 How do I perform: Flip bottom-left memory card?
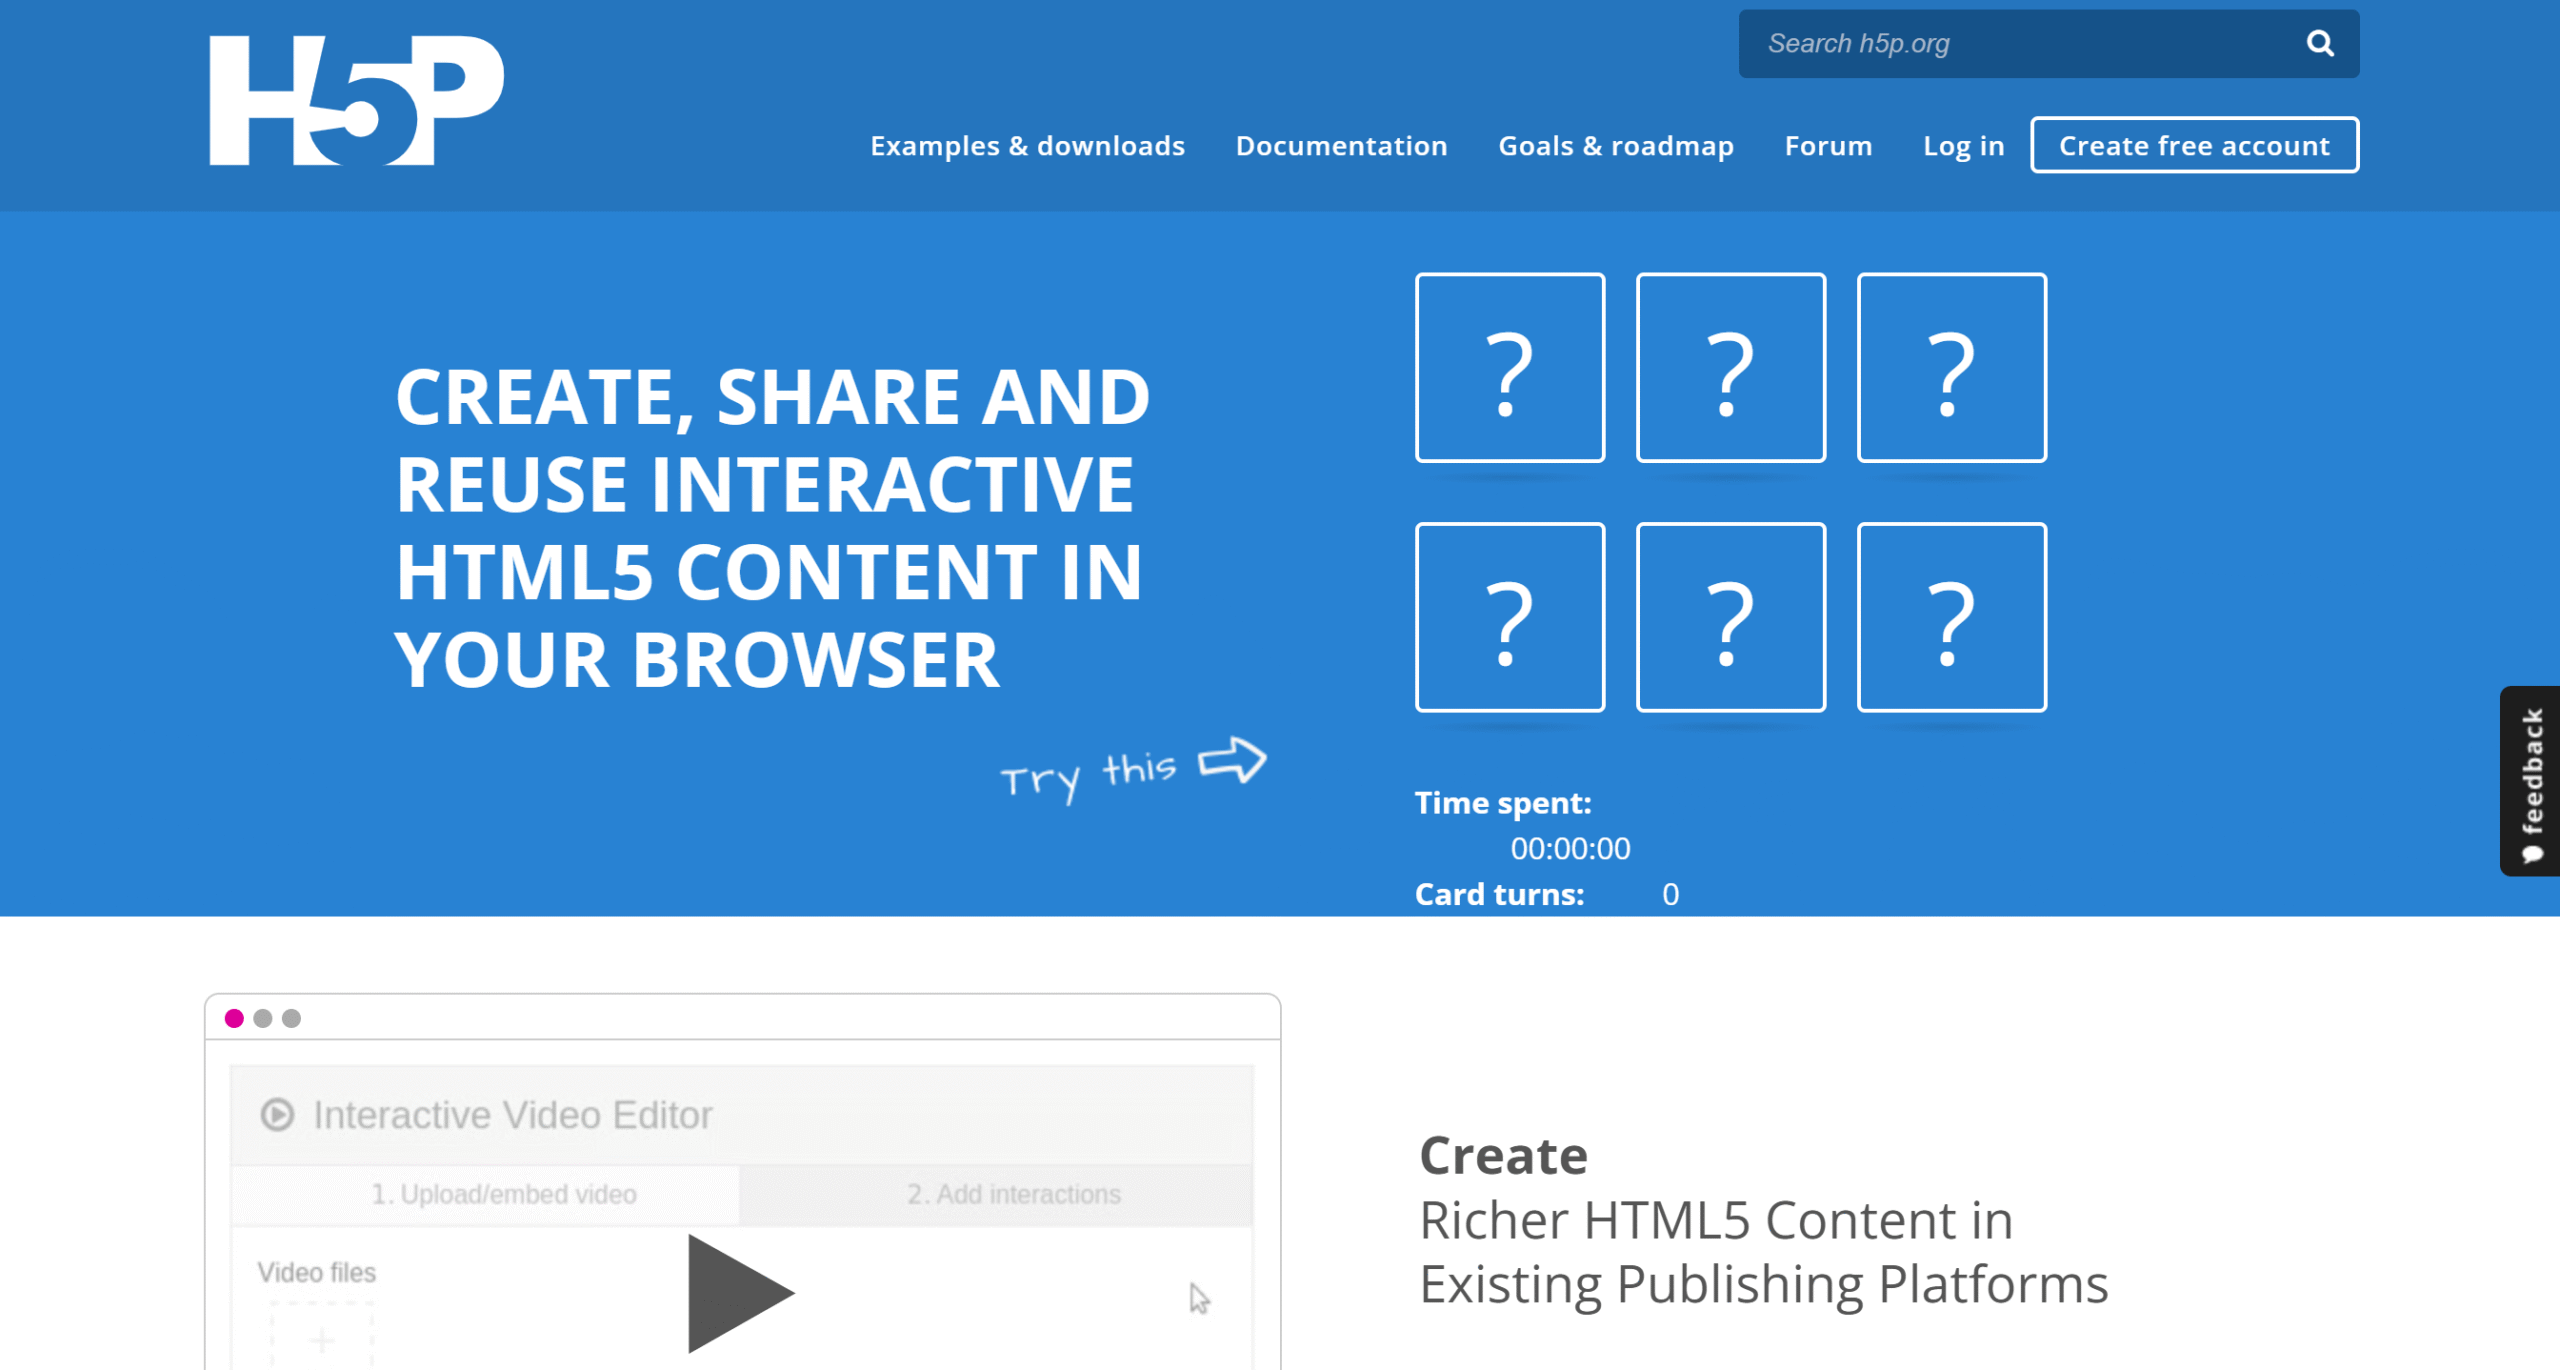(x=1510, y=617)
